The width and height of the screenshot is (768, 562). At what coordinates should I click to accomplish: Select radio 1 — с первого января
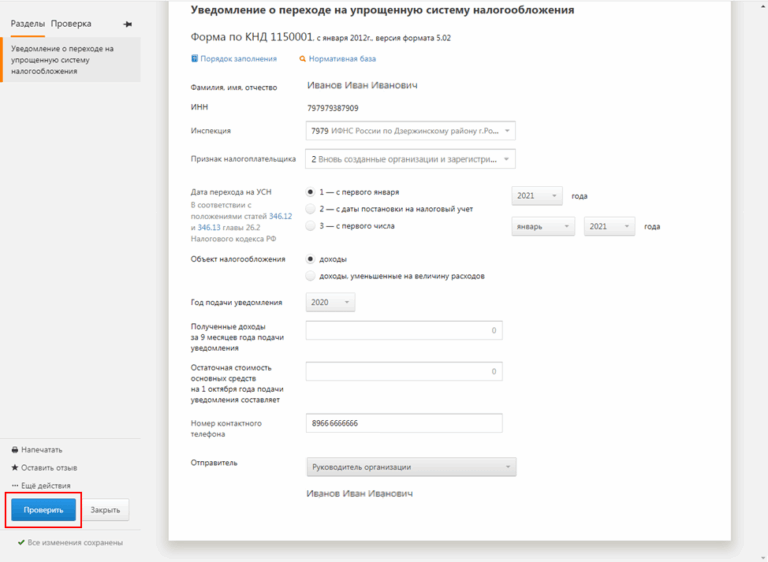tap(310, 192)
